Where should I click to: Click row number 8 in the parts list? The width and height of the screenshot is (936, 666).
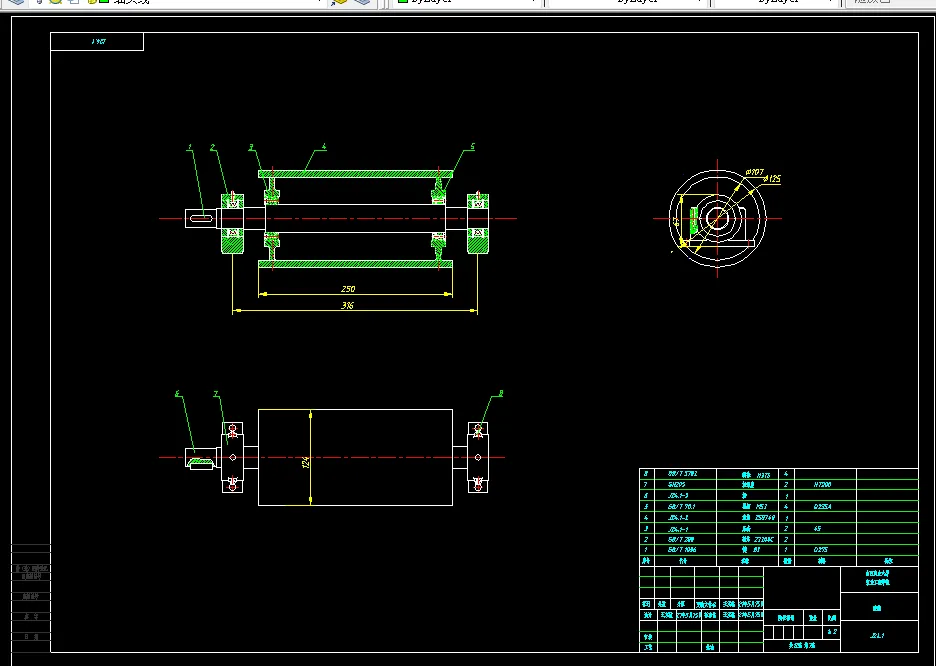tap(645, 474)
